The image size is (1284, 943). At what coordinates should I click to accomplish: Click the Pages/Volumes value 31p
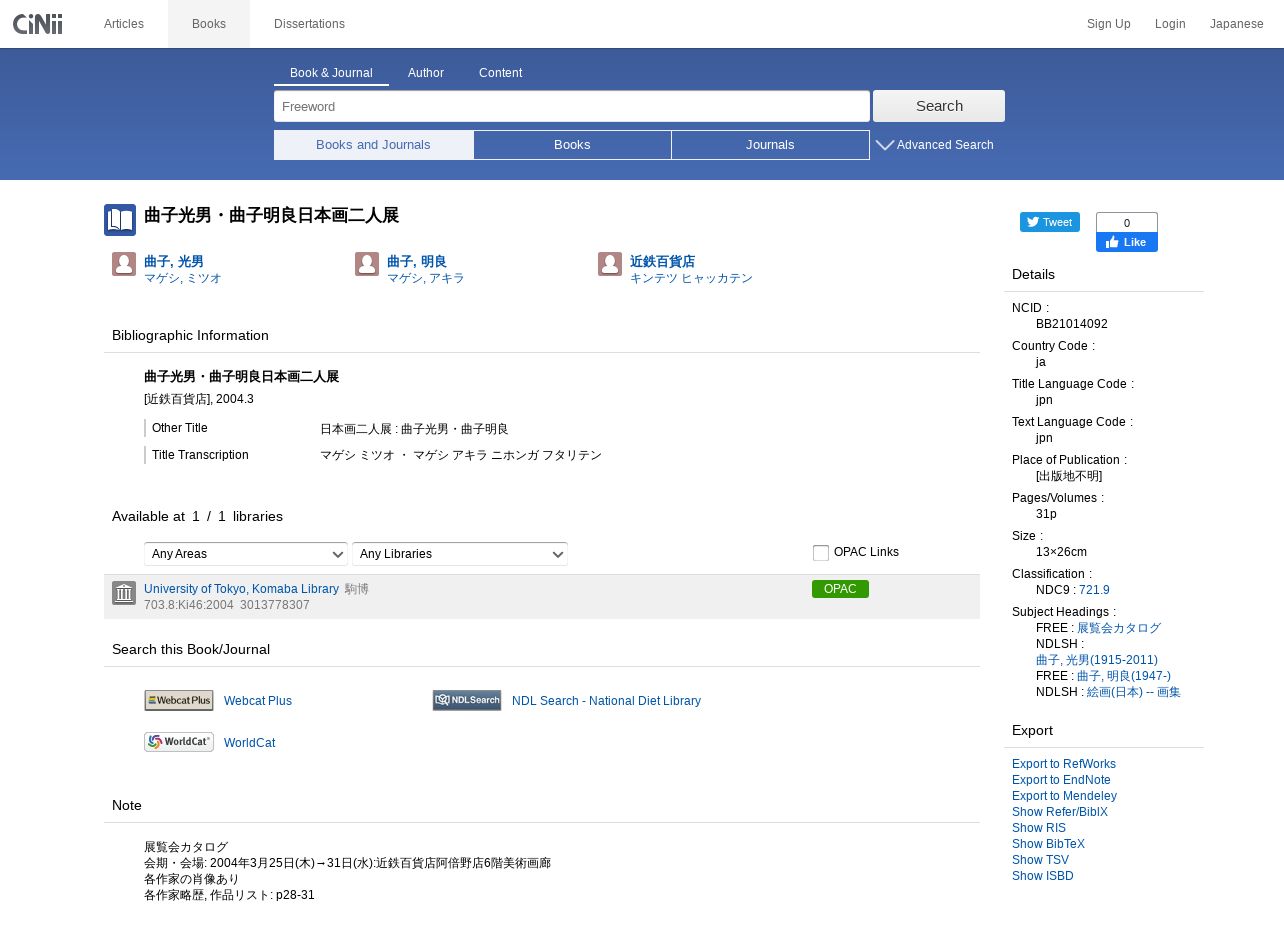pos(1046,514)
